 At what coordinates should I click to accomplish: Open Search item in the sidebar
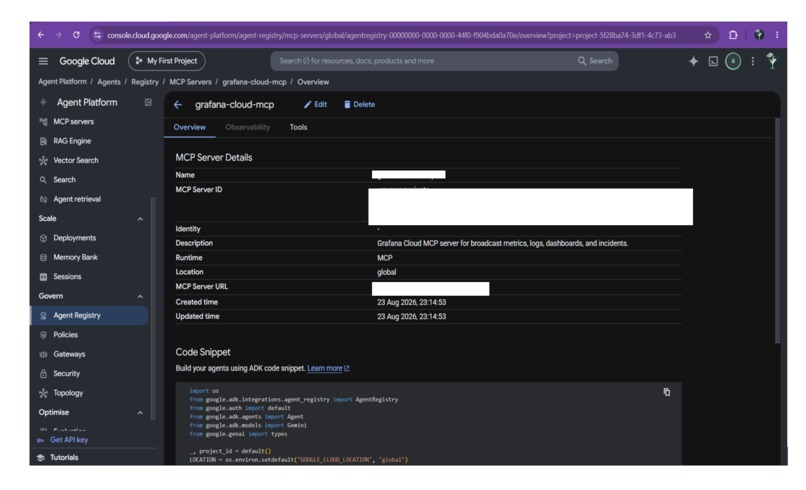pos(64,180)
